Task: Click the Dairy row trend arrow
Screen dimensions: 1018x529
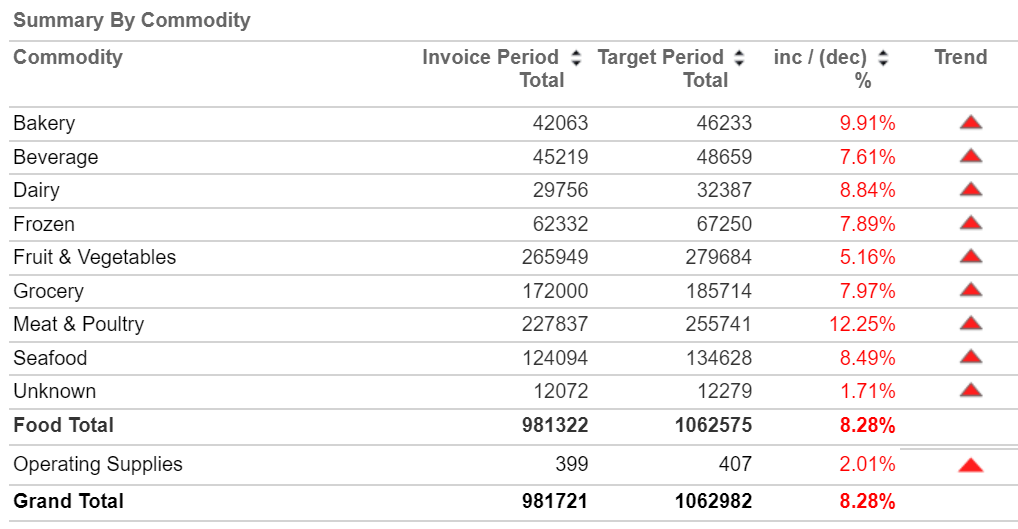Action: [970, 190]
